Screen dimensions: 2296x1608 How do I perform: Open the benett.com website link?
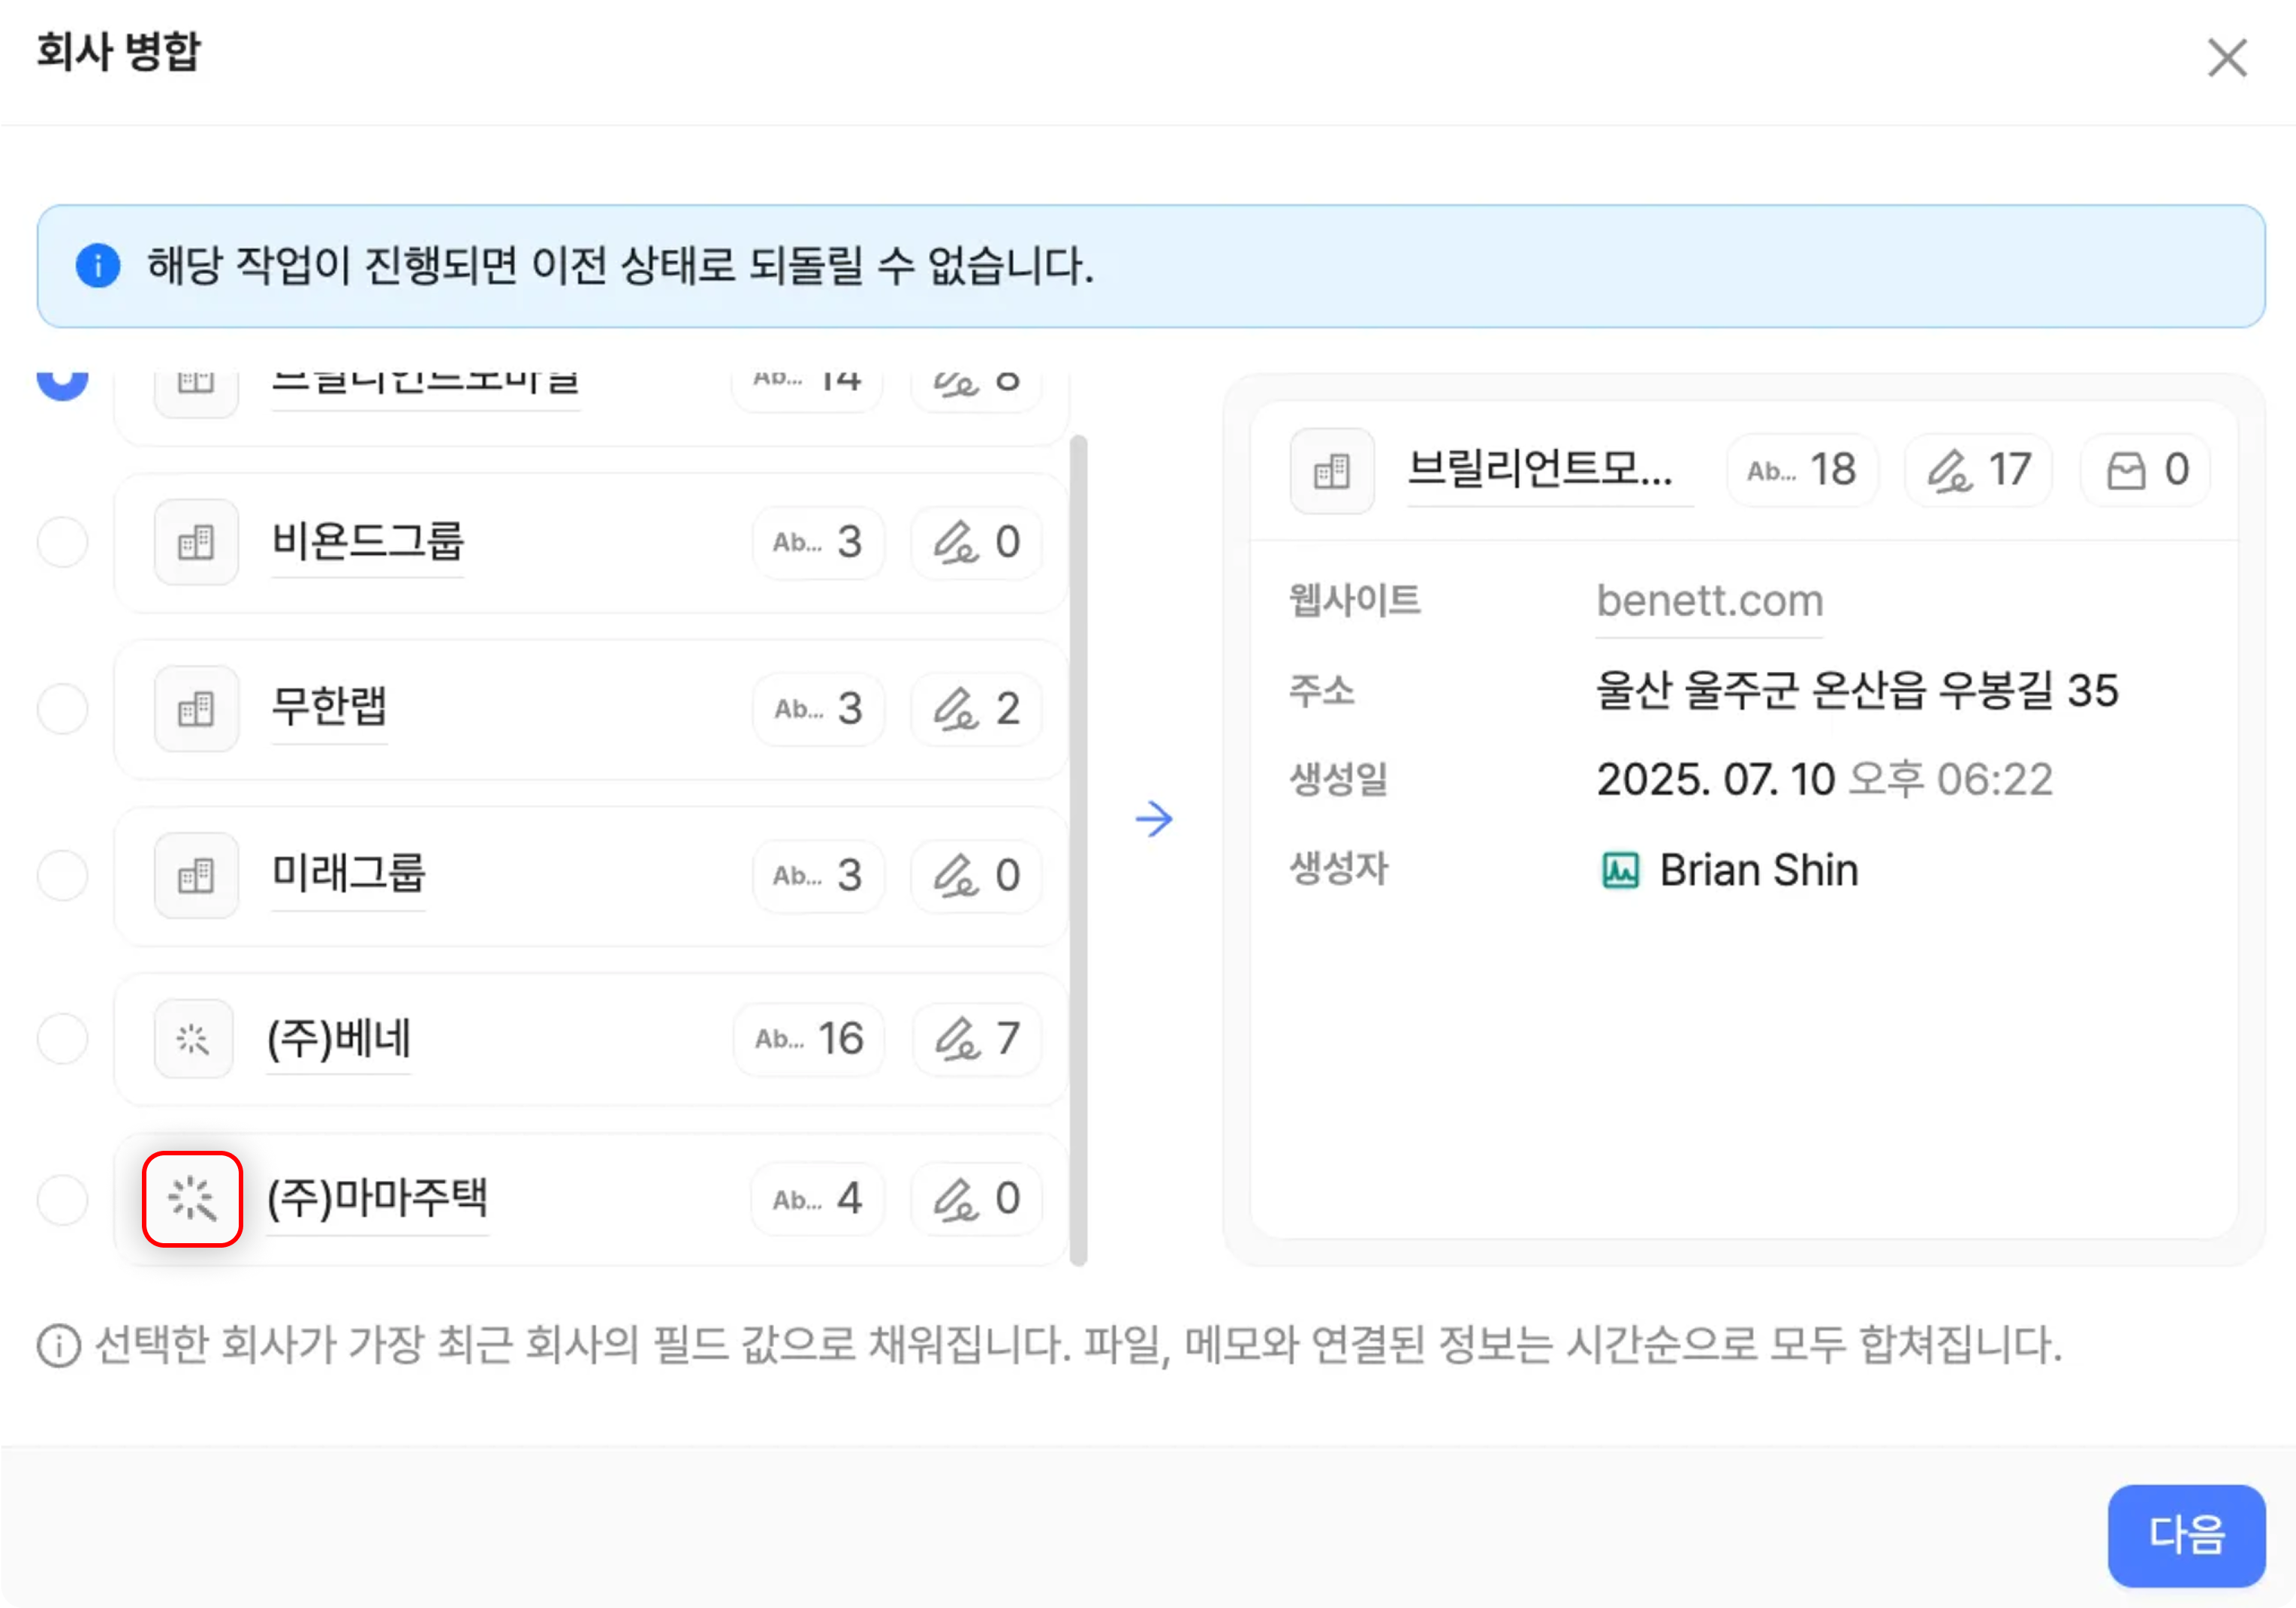tap(1709, 601)
